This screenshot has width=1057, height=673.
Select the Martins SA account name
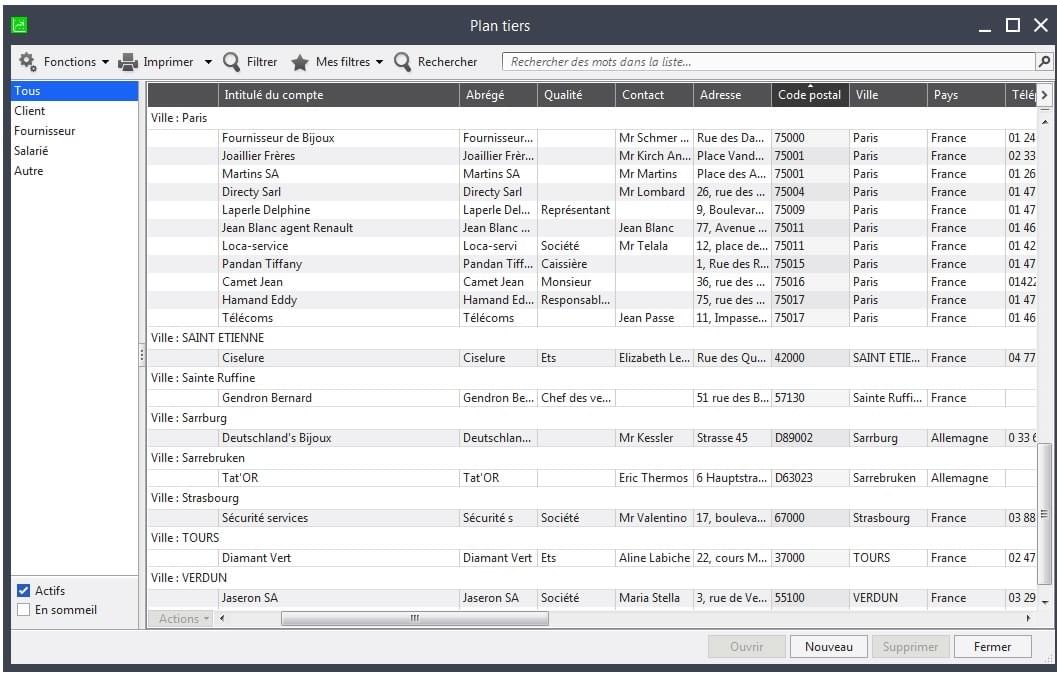coord(250,174)
